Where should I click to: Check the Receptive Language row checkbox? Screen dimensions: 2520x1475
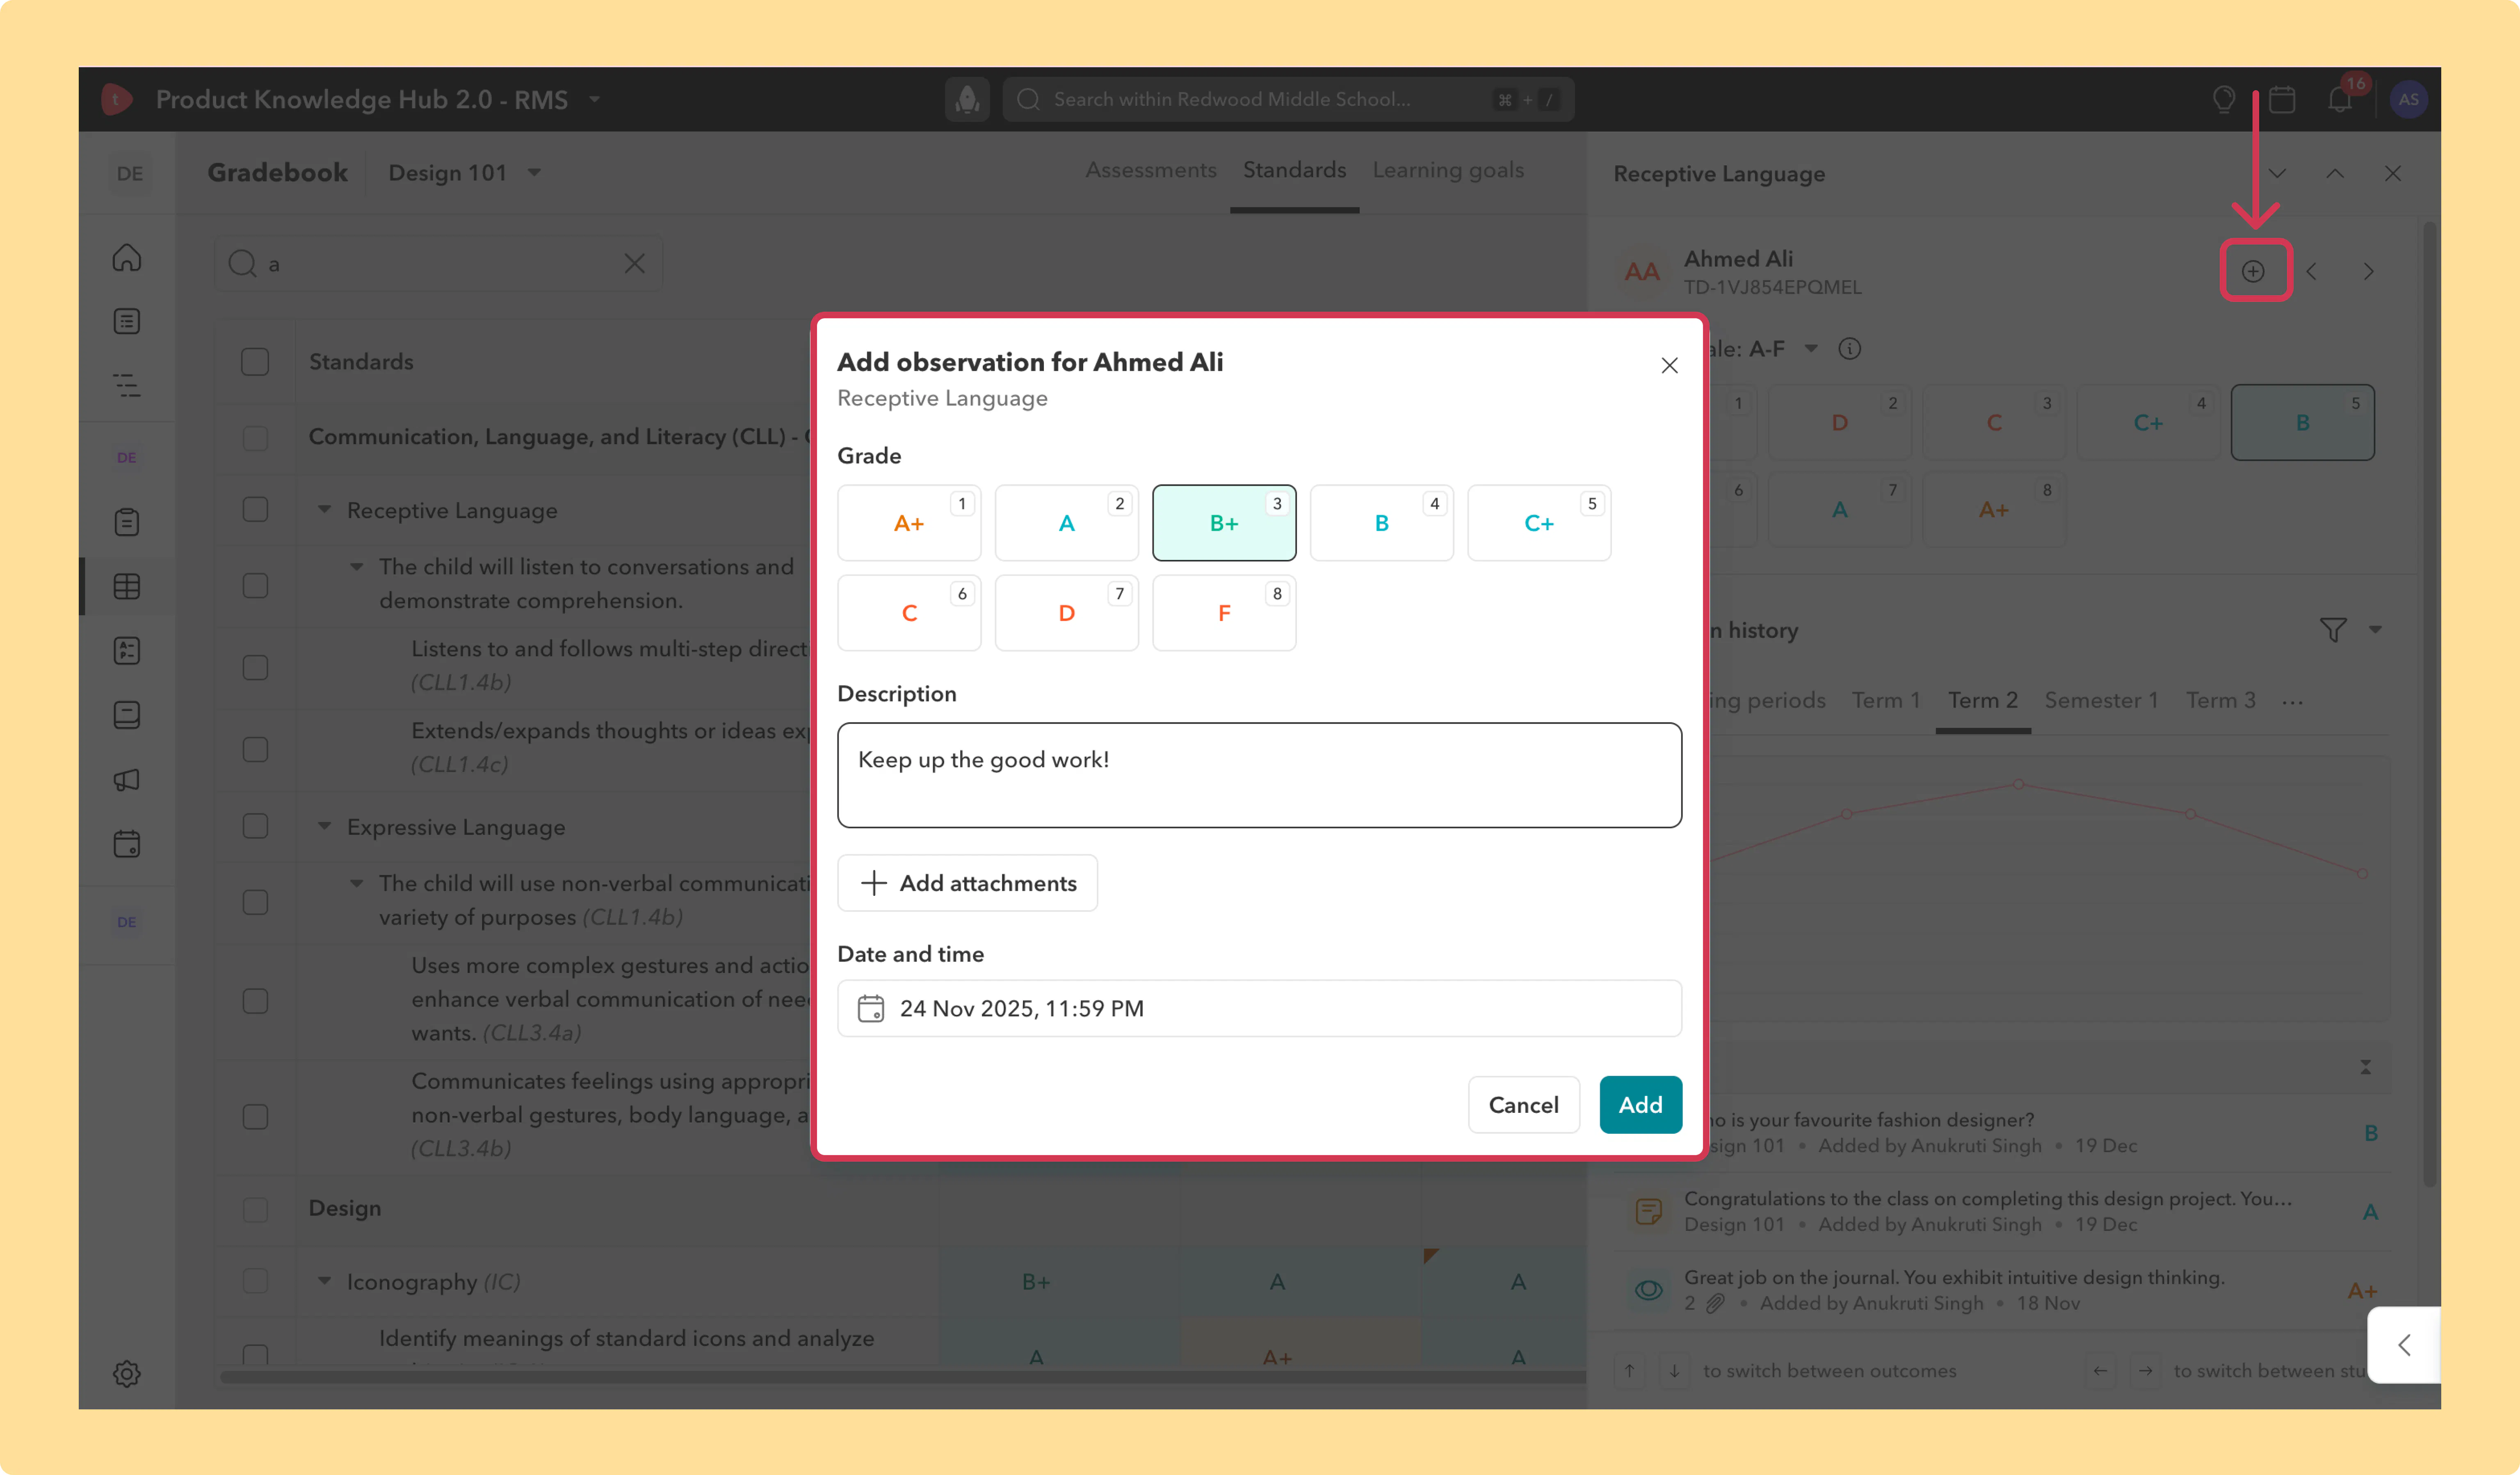(255, 510)
